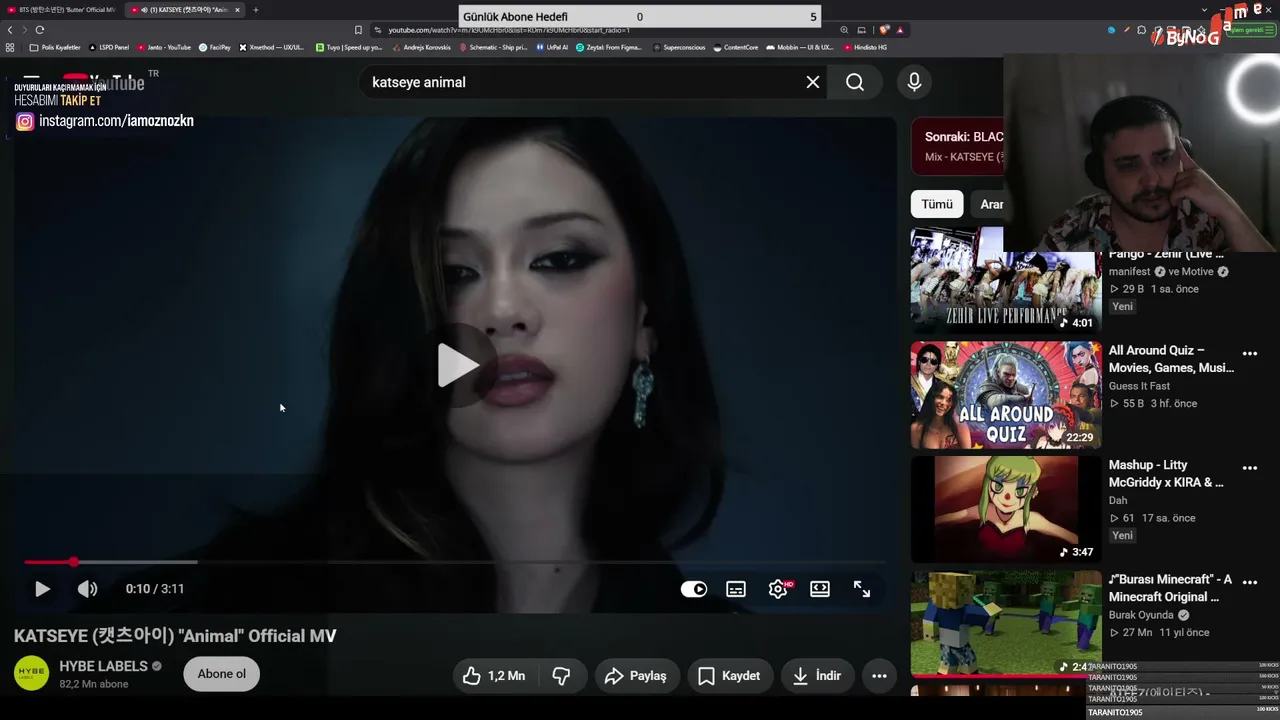Viewport: 1280px width, 720px height.
Task: Turn on subtitles with the captions icon
Action: [x=736, y=589]
